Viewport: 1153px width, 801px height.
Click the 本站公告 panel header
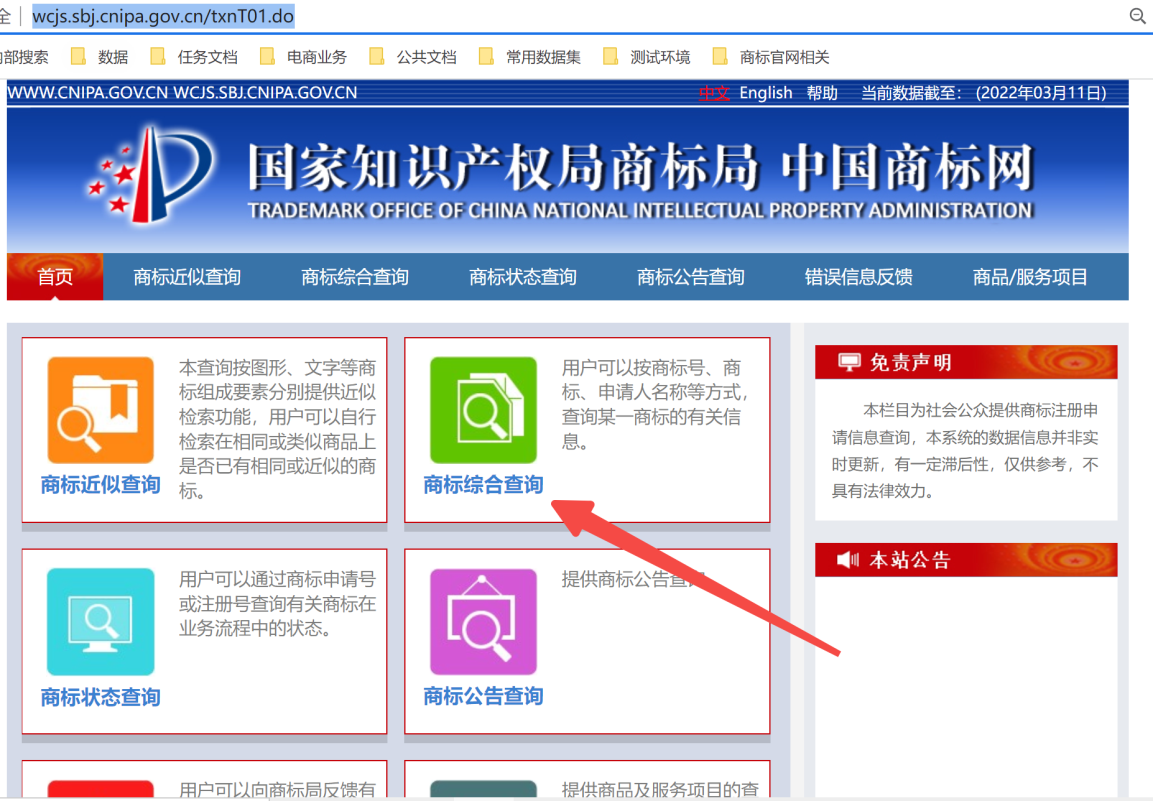(966, 560)
